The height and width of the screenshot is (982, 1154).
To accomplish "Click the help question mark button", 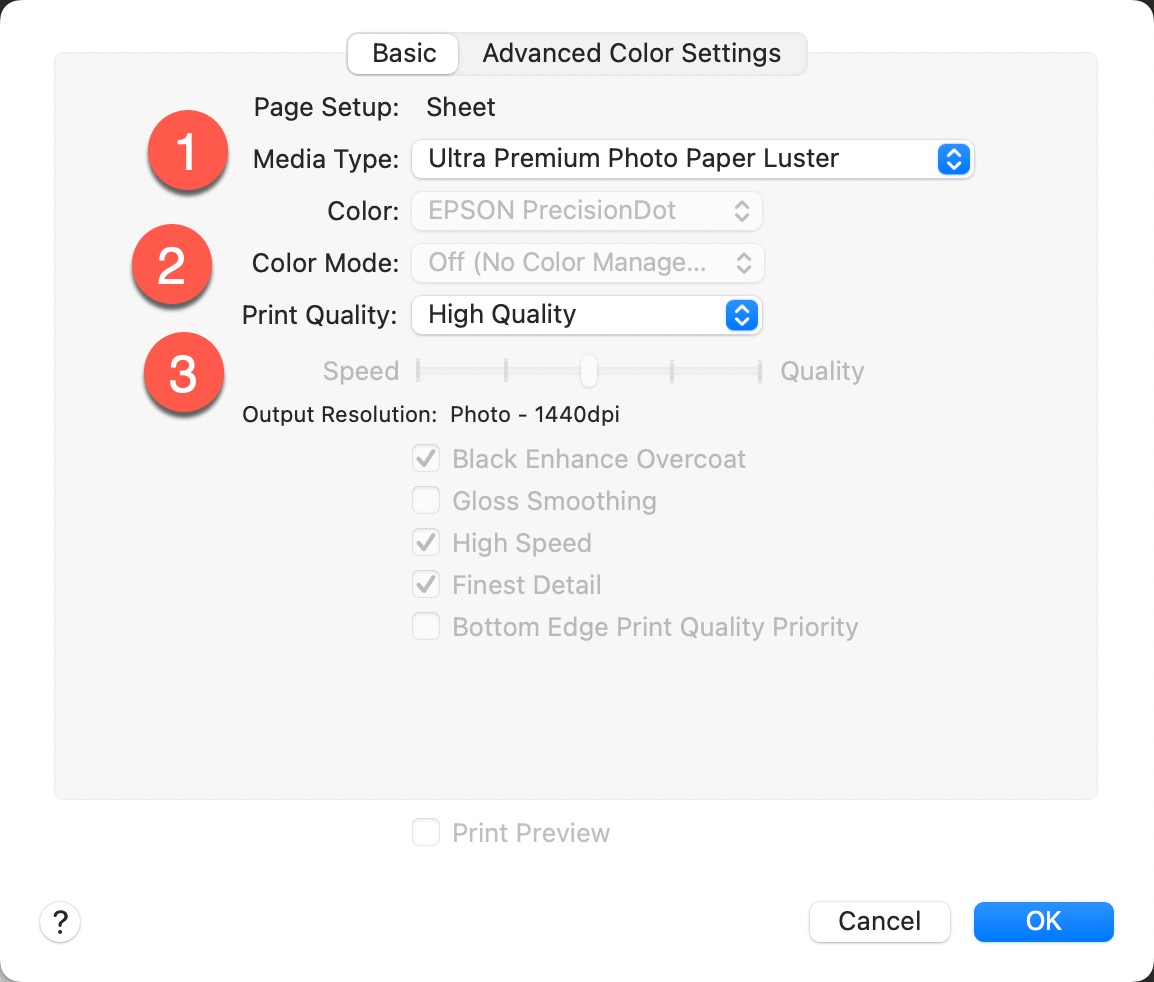I will click(x=60, y=921).
